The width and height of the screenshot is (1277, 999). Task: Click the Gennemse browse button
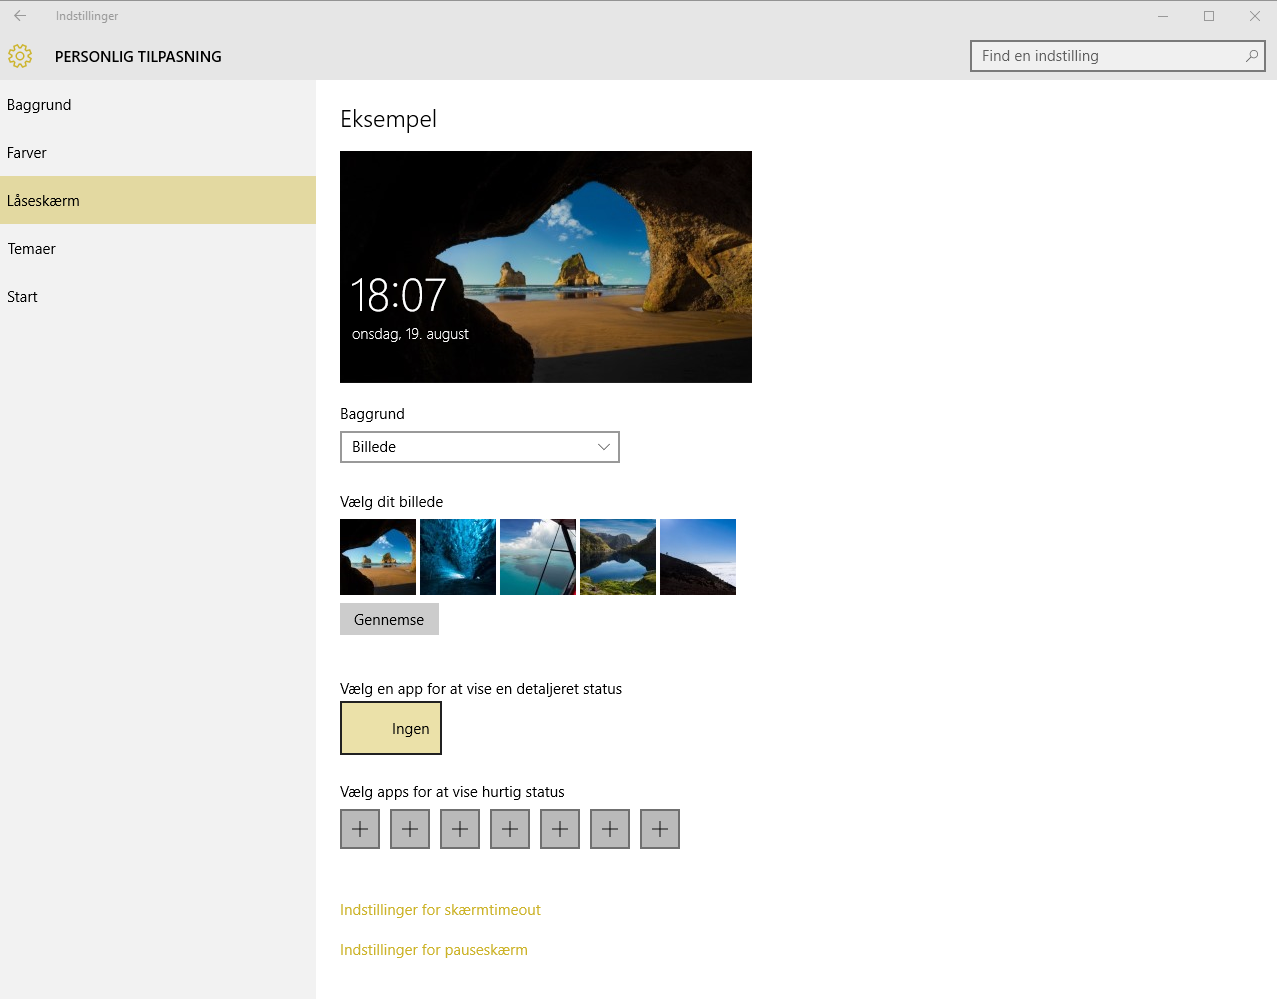(x=389, y=619)
